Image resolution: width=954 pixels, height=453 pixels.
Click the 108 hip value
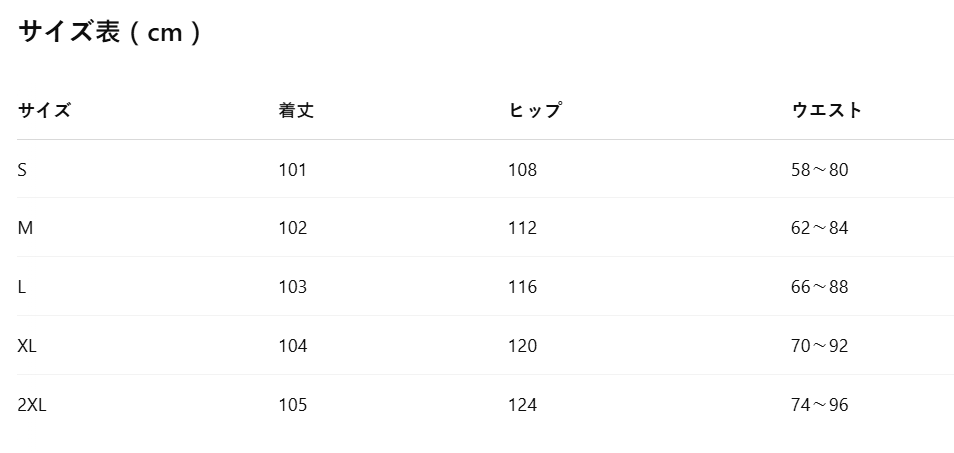click(x=523, y=170)
